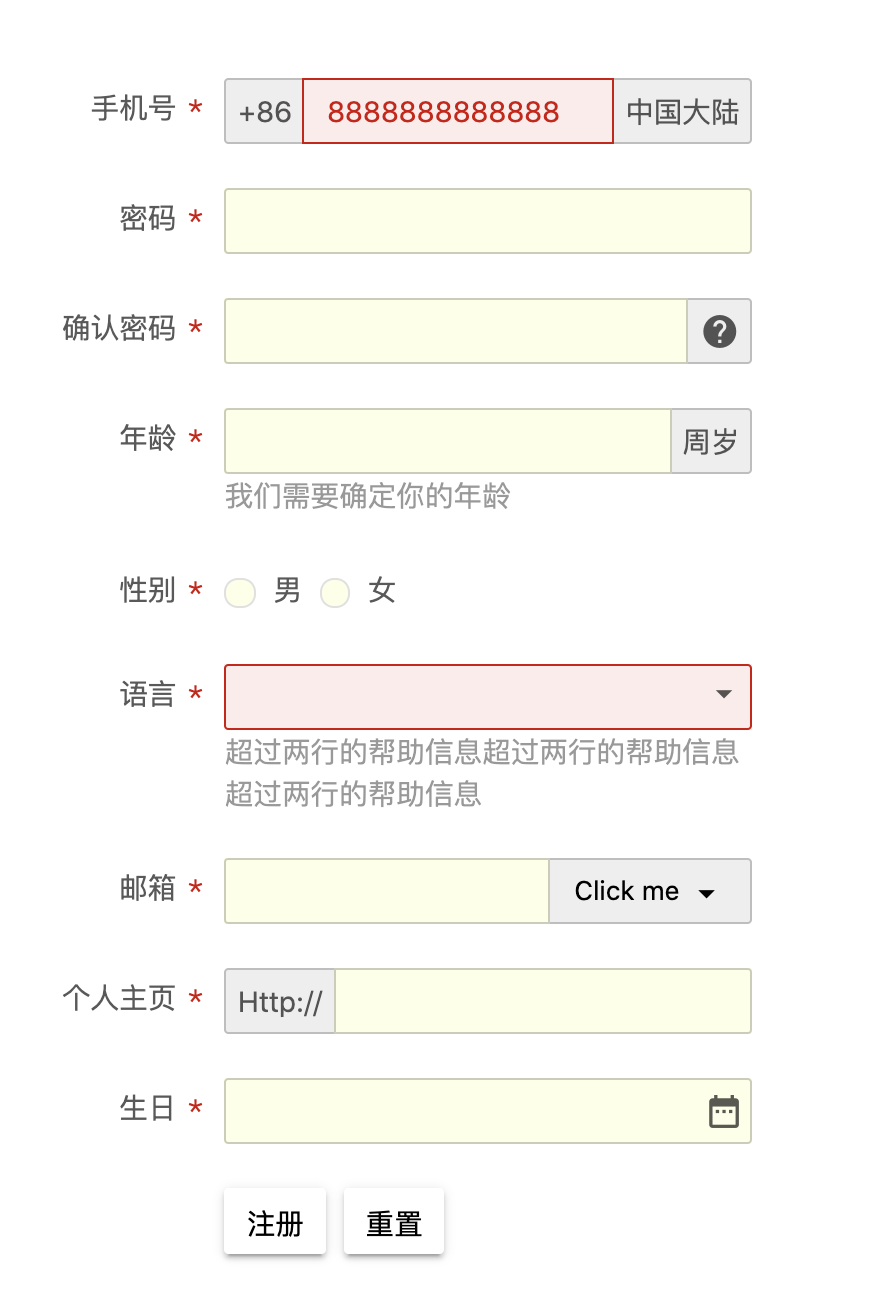882x1306 pixels.
Task: Click the empty radio circle before 男
Action: [240, 592]
